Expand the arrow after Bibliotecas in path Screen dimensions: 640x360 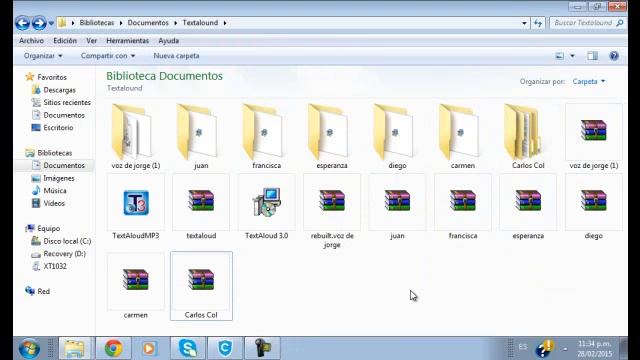coord(121,23)
